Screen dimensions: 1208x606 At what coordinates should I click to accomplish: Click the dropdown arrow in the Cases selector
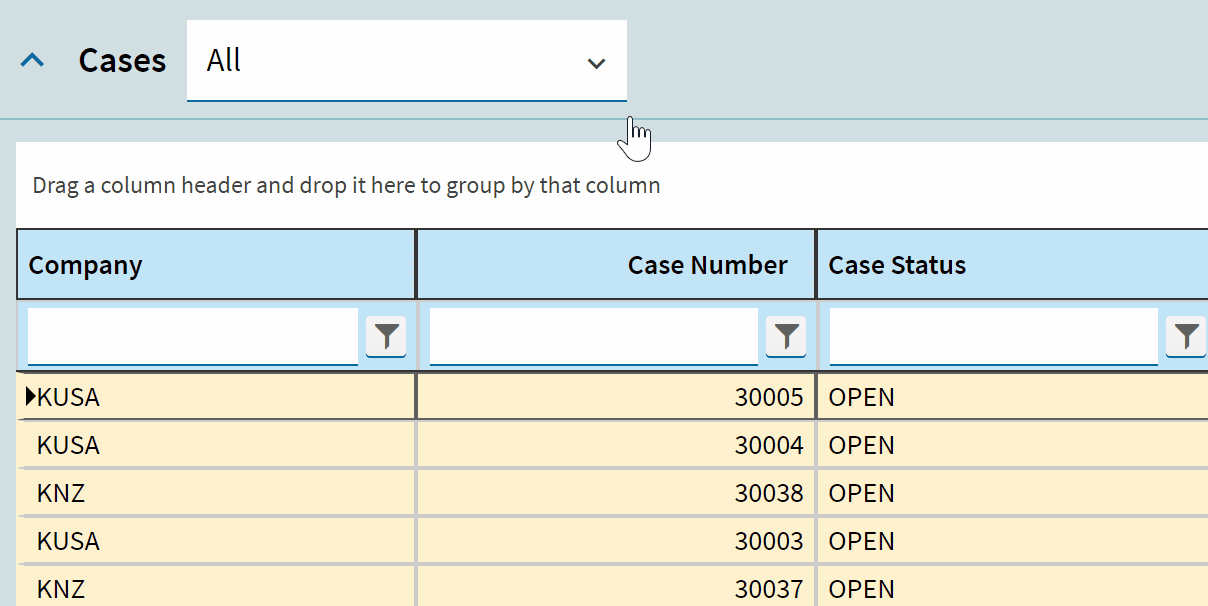coord(596,63)
